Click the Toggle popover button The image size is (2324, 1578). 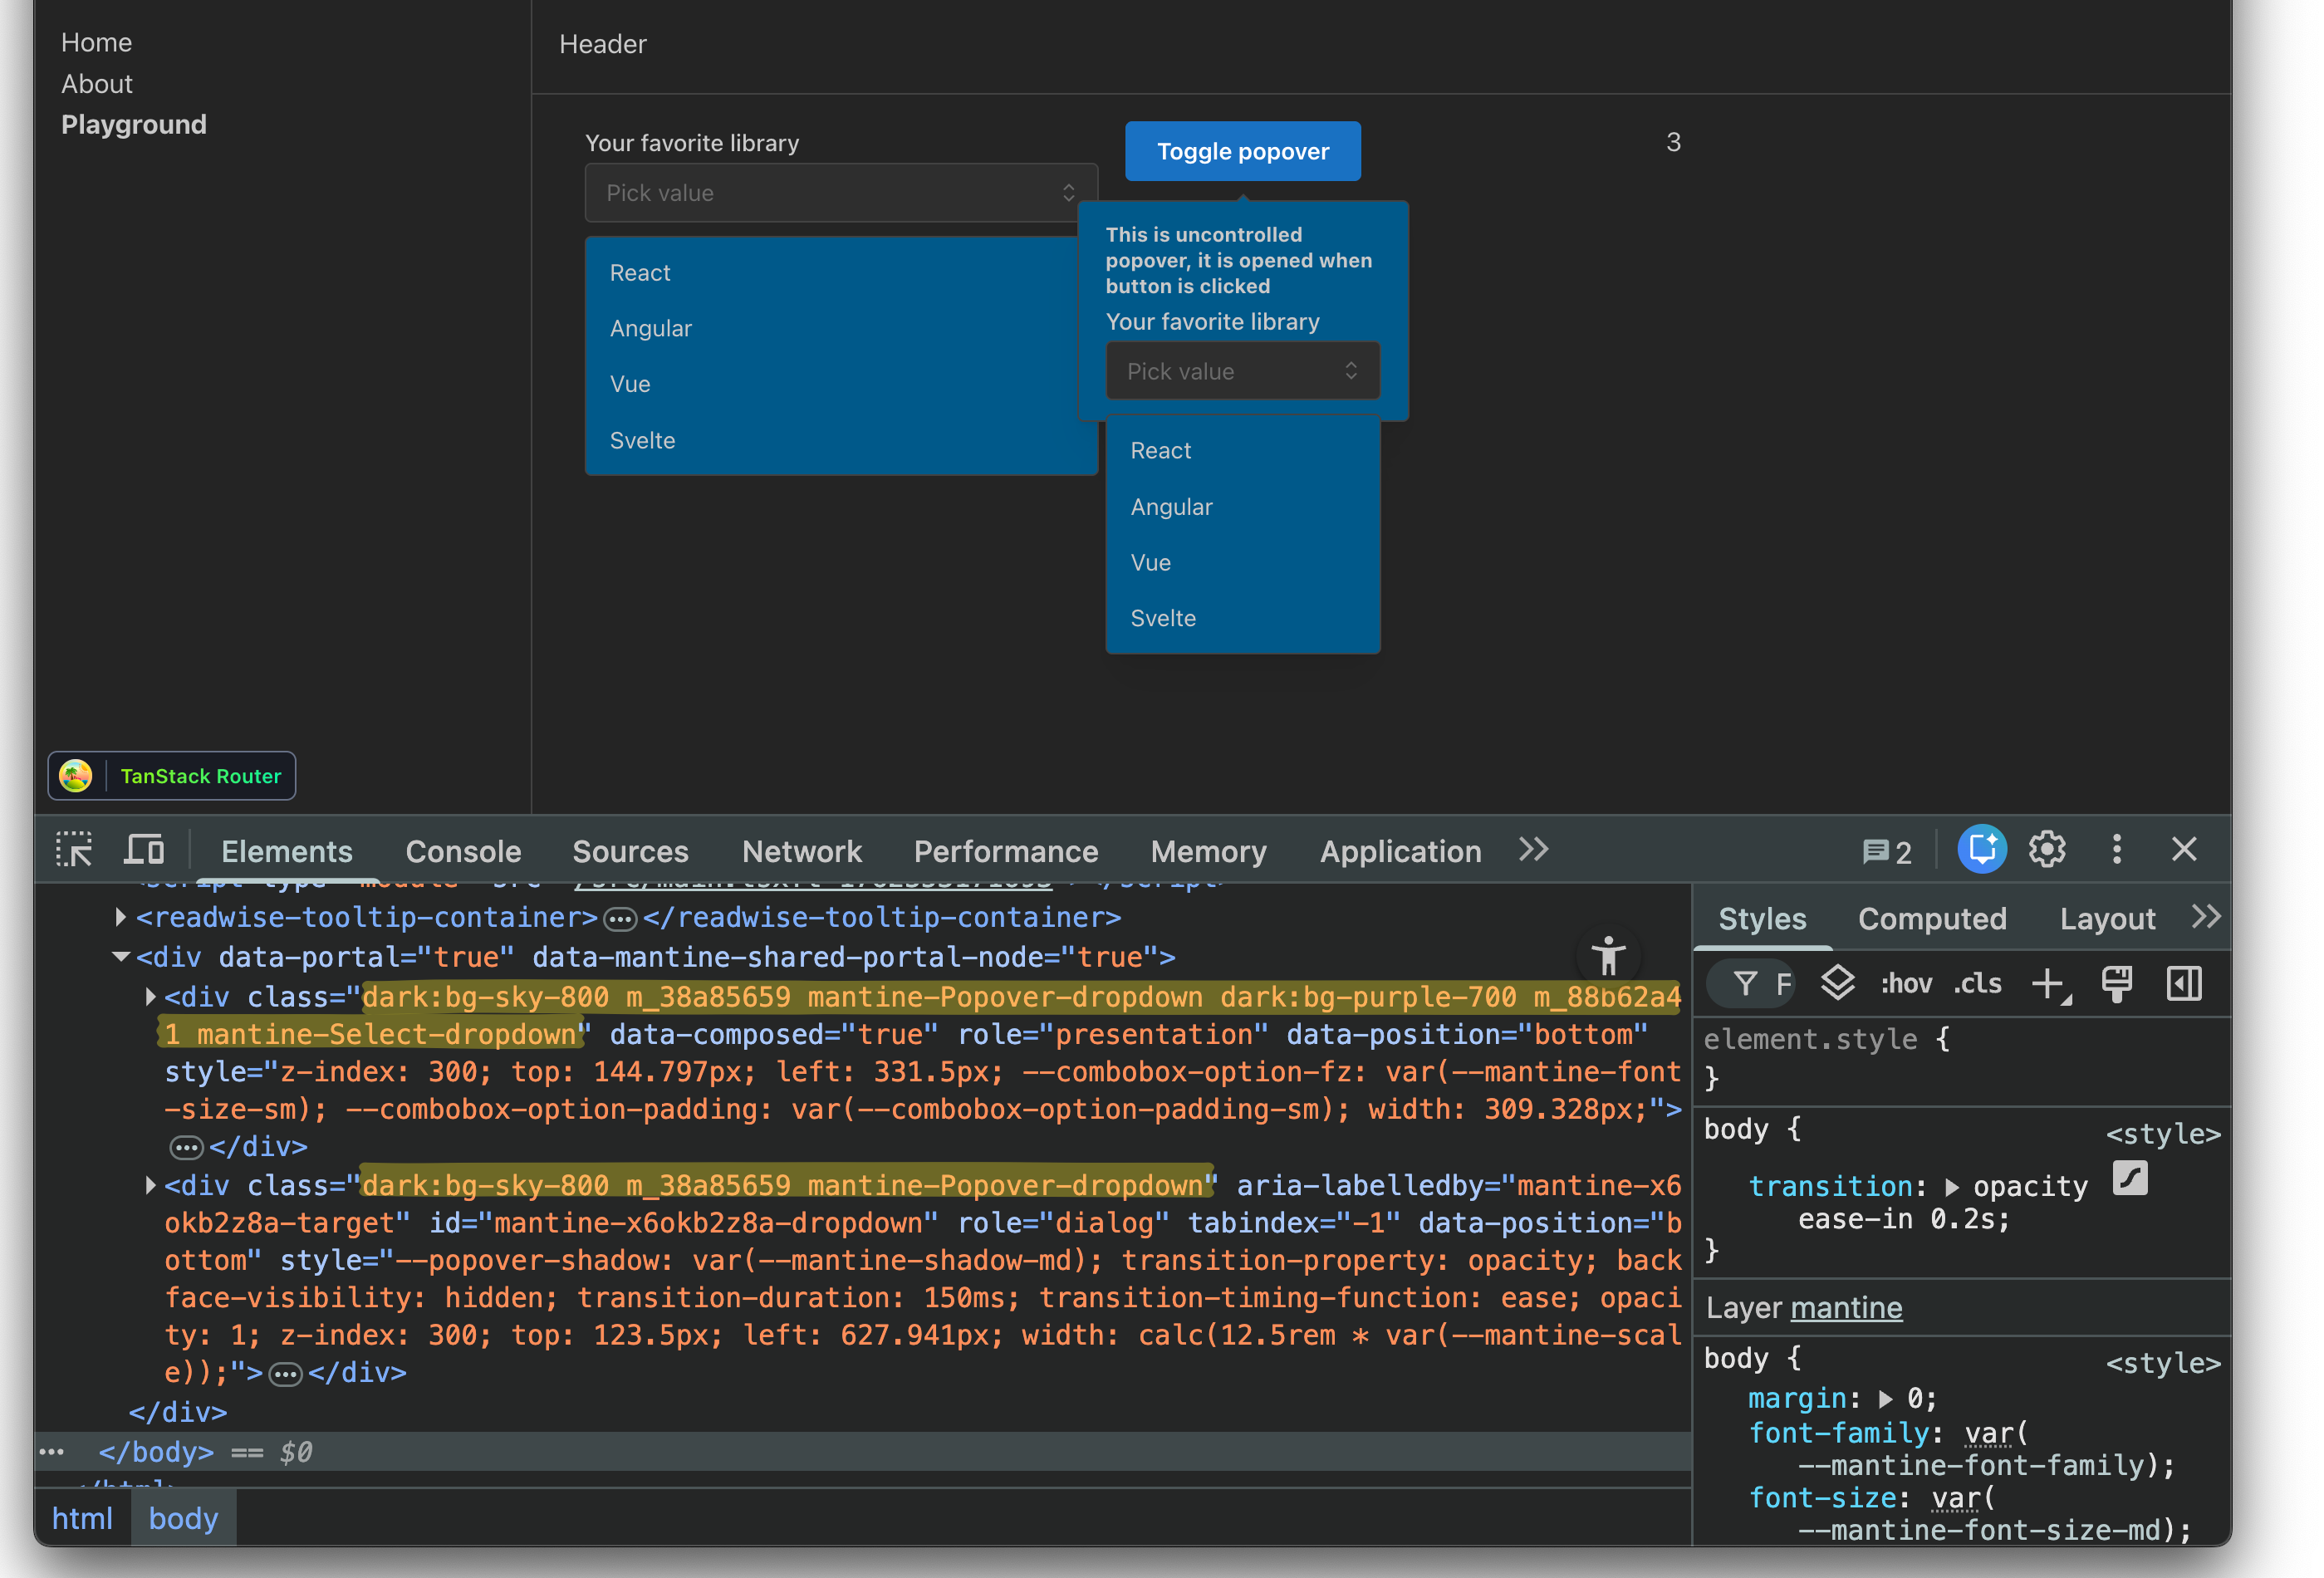(x=1242, y=151)
